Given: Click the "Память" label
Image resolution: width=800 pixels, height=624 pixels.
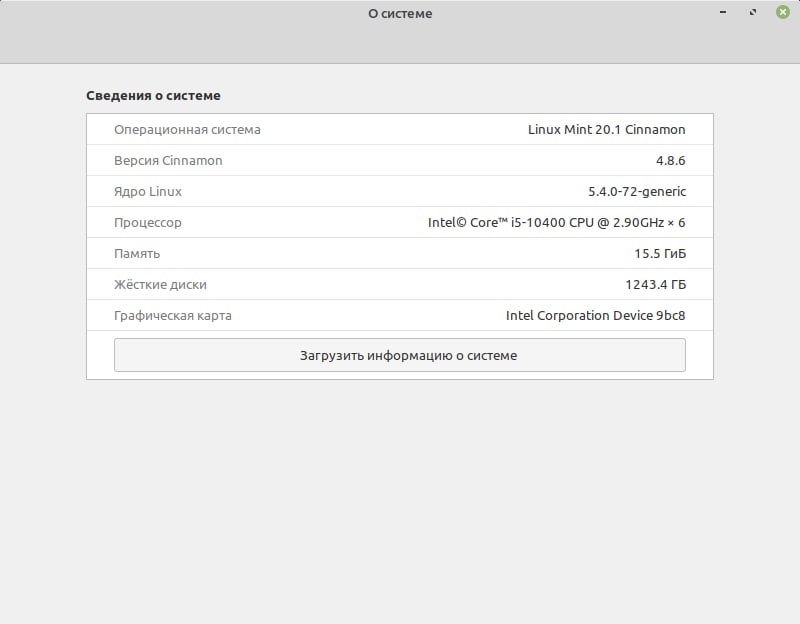Looking at the screenshot, I should [137, 254].
